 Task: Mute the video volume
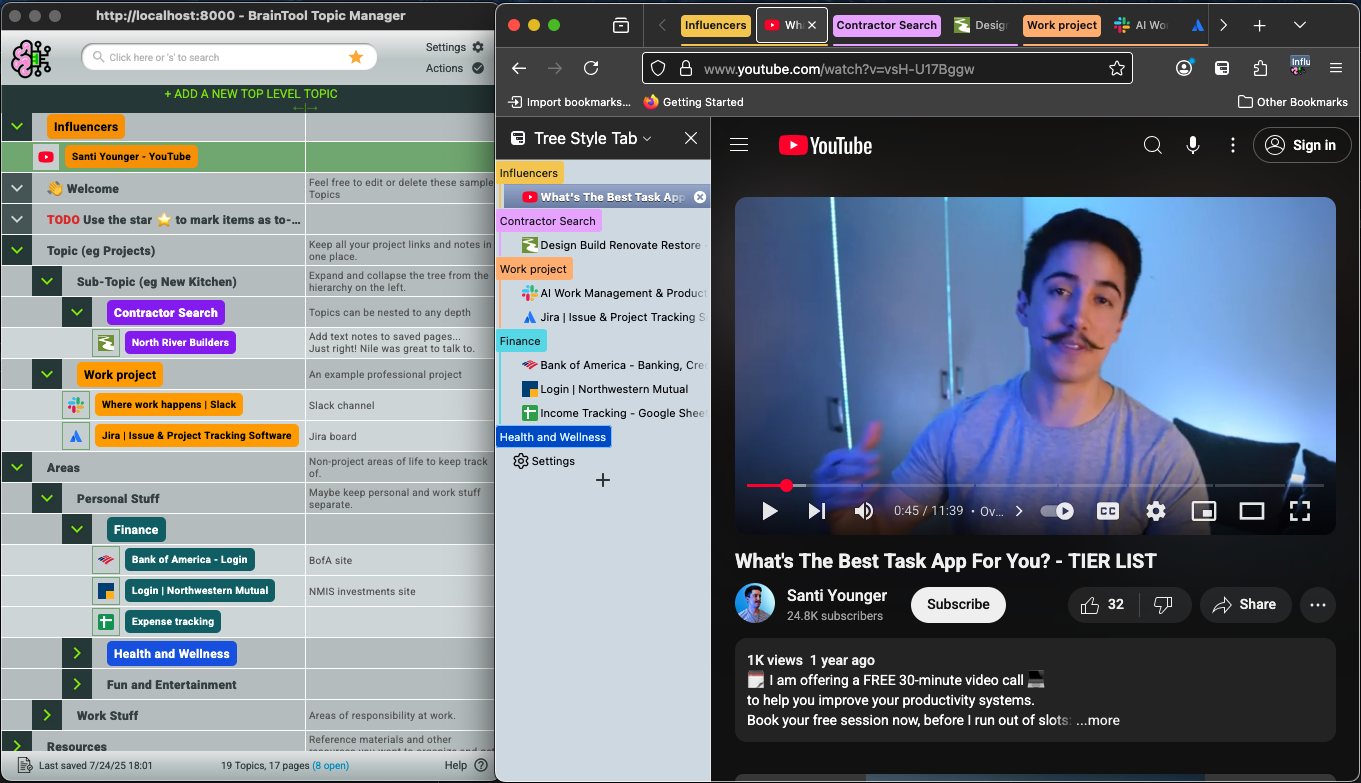click(864, 511)
